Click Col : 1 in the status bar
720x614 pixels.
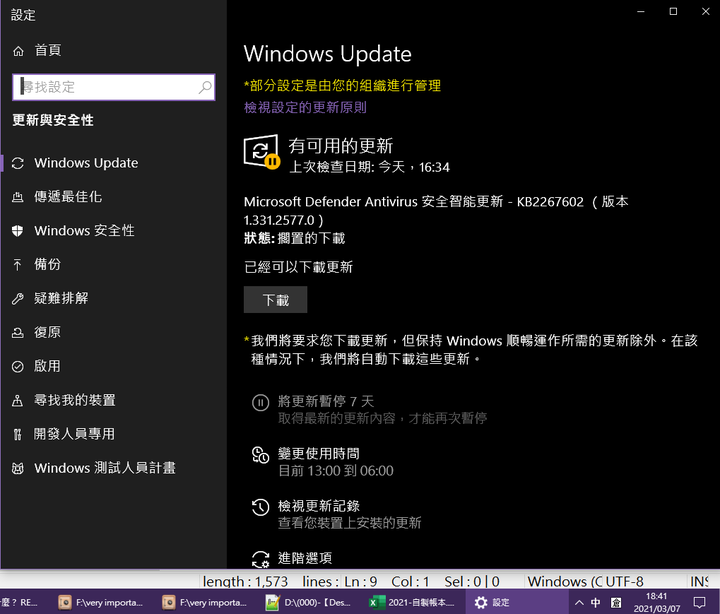(410, 581)
